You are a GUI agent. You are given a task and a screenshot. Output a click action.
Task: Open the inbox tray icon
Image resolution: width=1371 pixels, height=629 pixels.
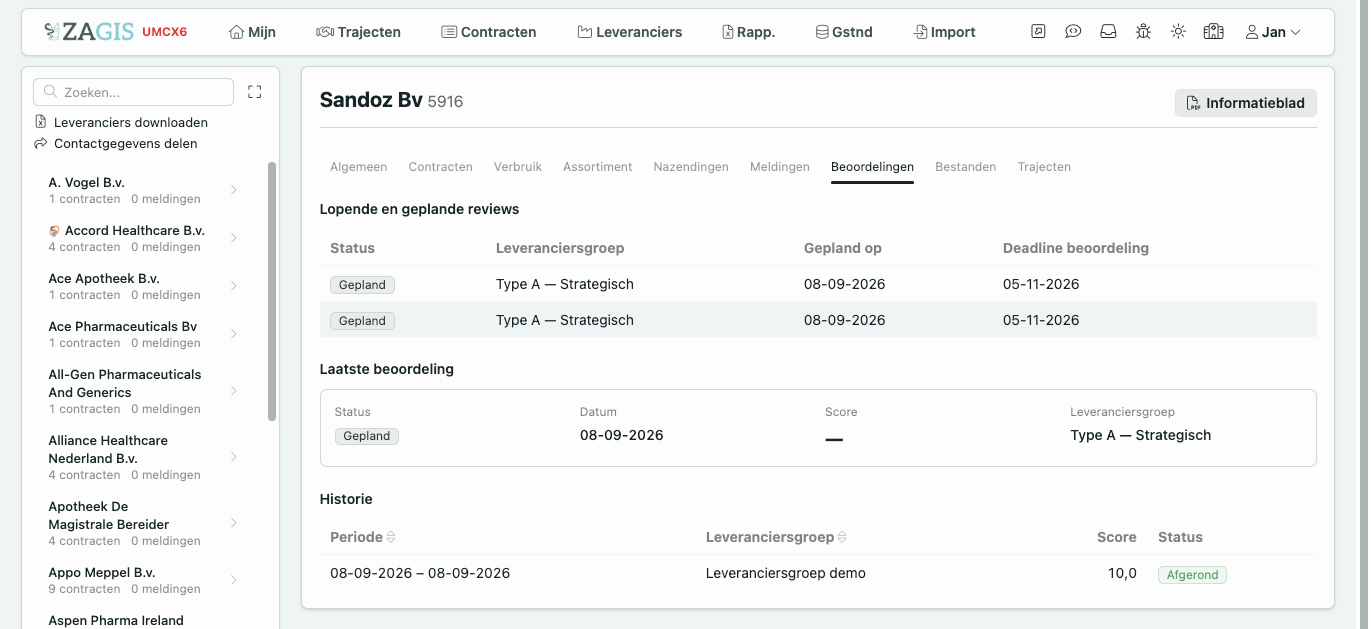[1108, 32]
